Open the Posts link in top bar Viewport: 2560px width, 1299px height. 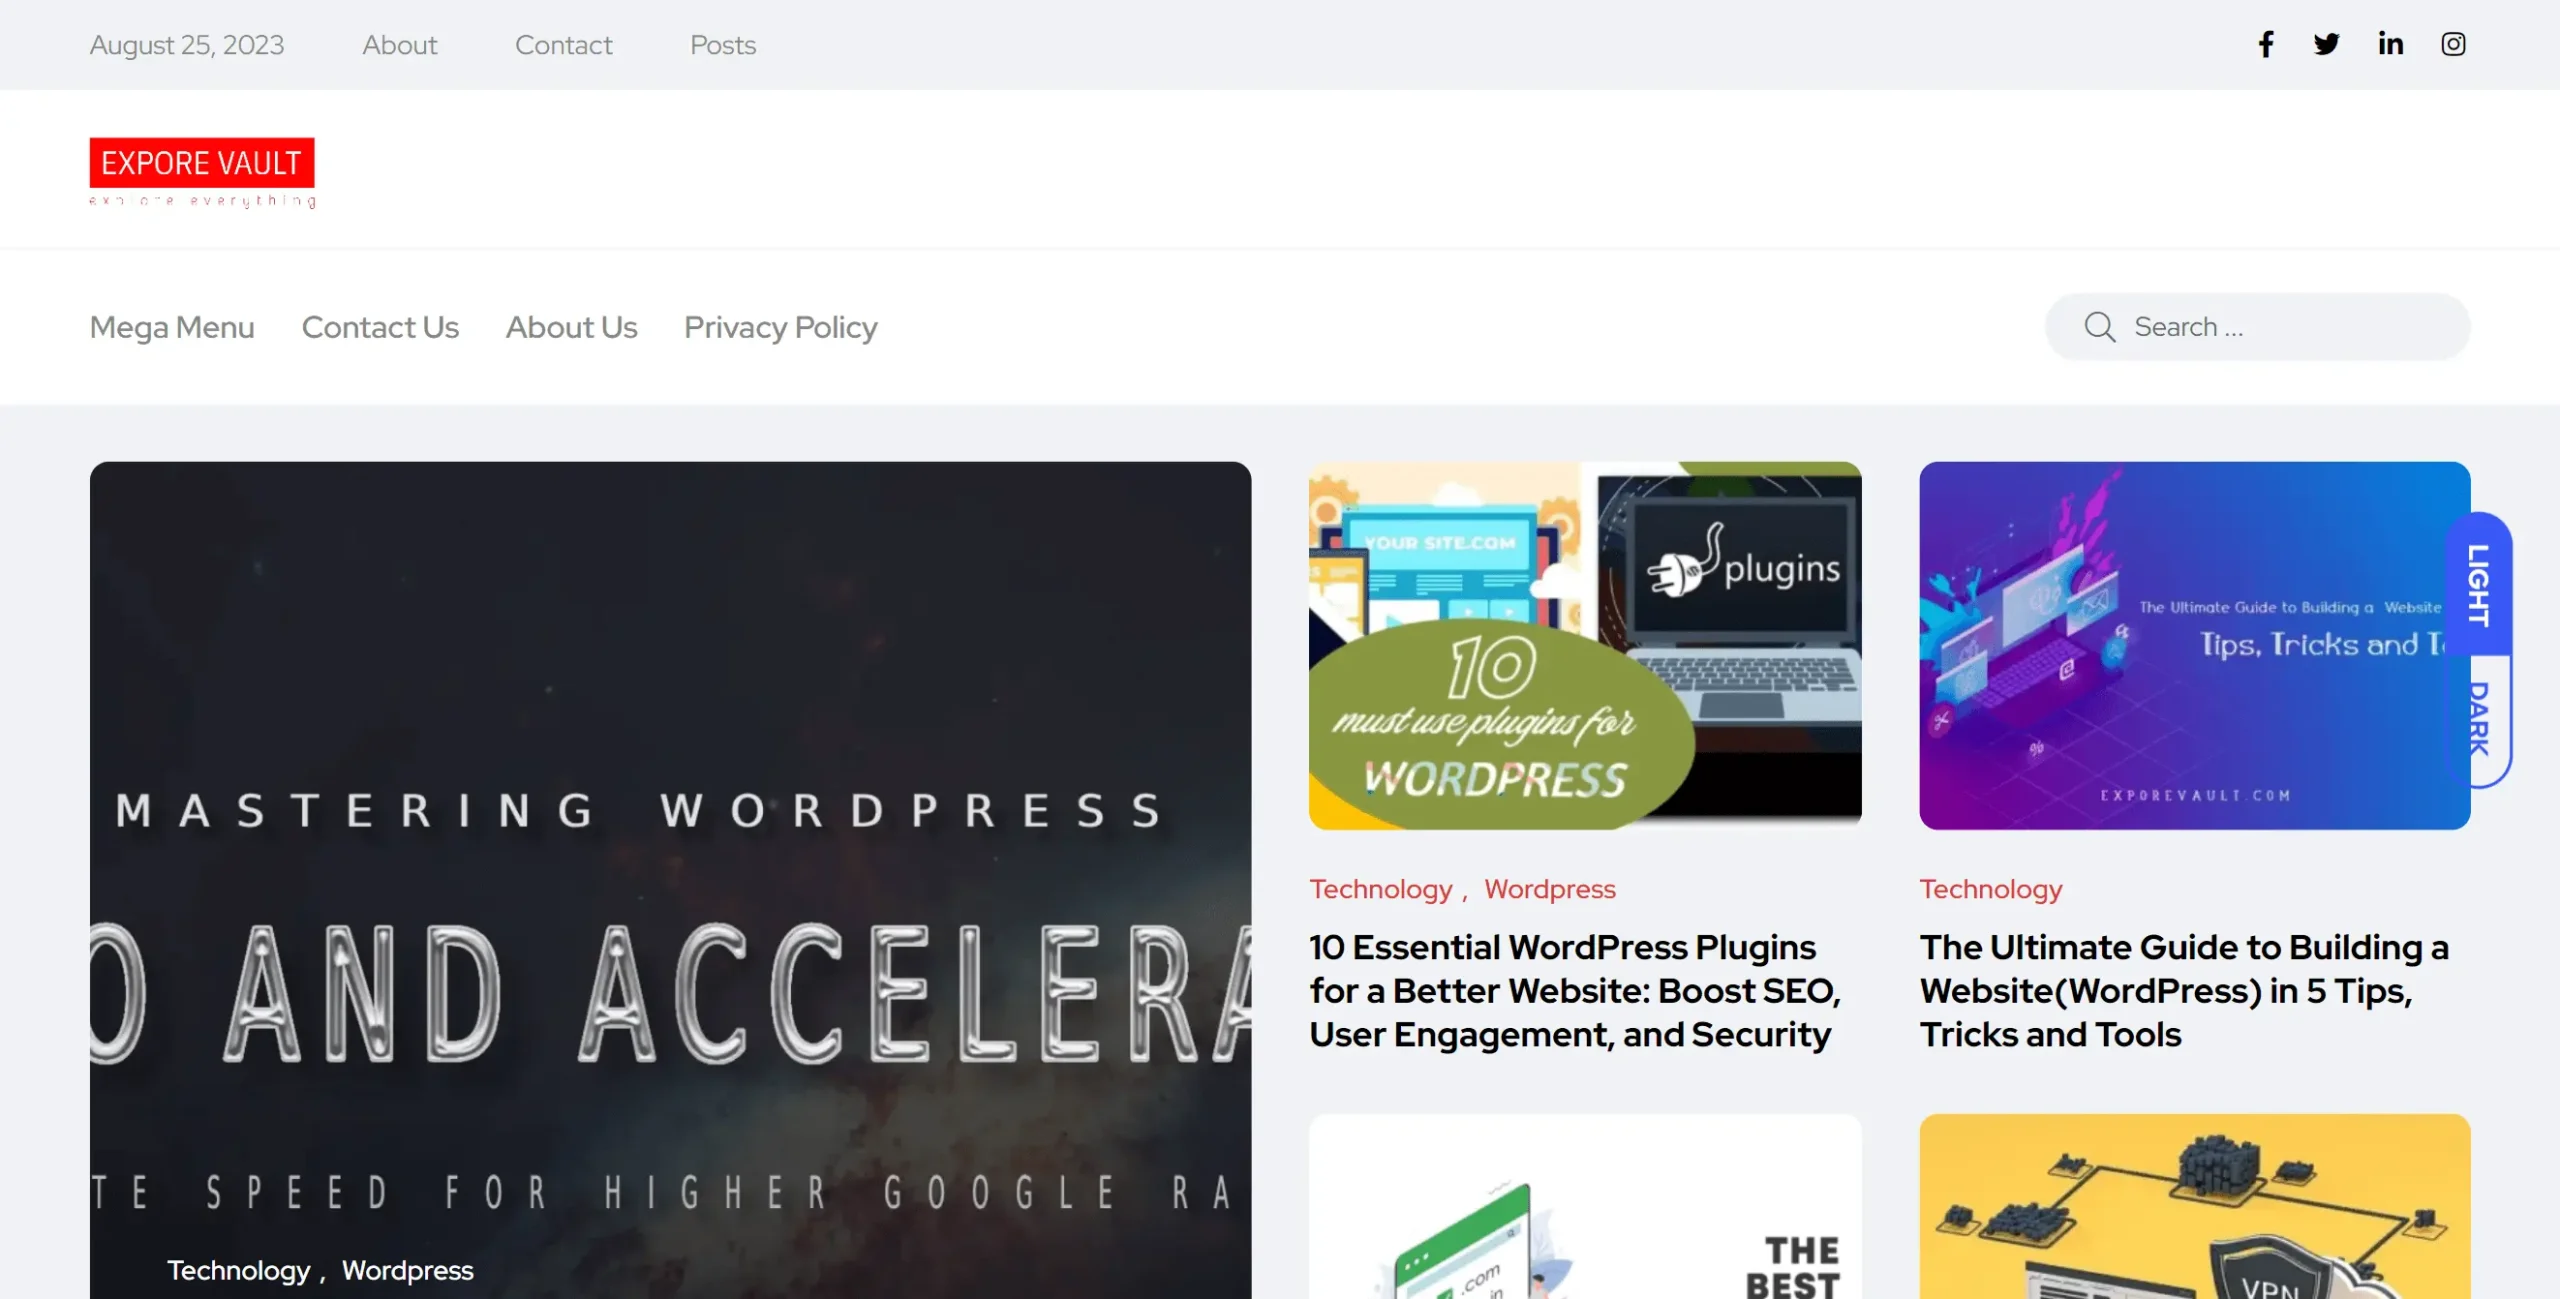click(x=723, y=45)
